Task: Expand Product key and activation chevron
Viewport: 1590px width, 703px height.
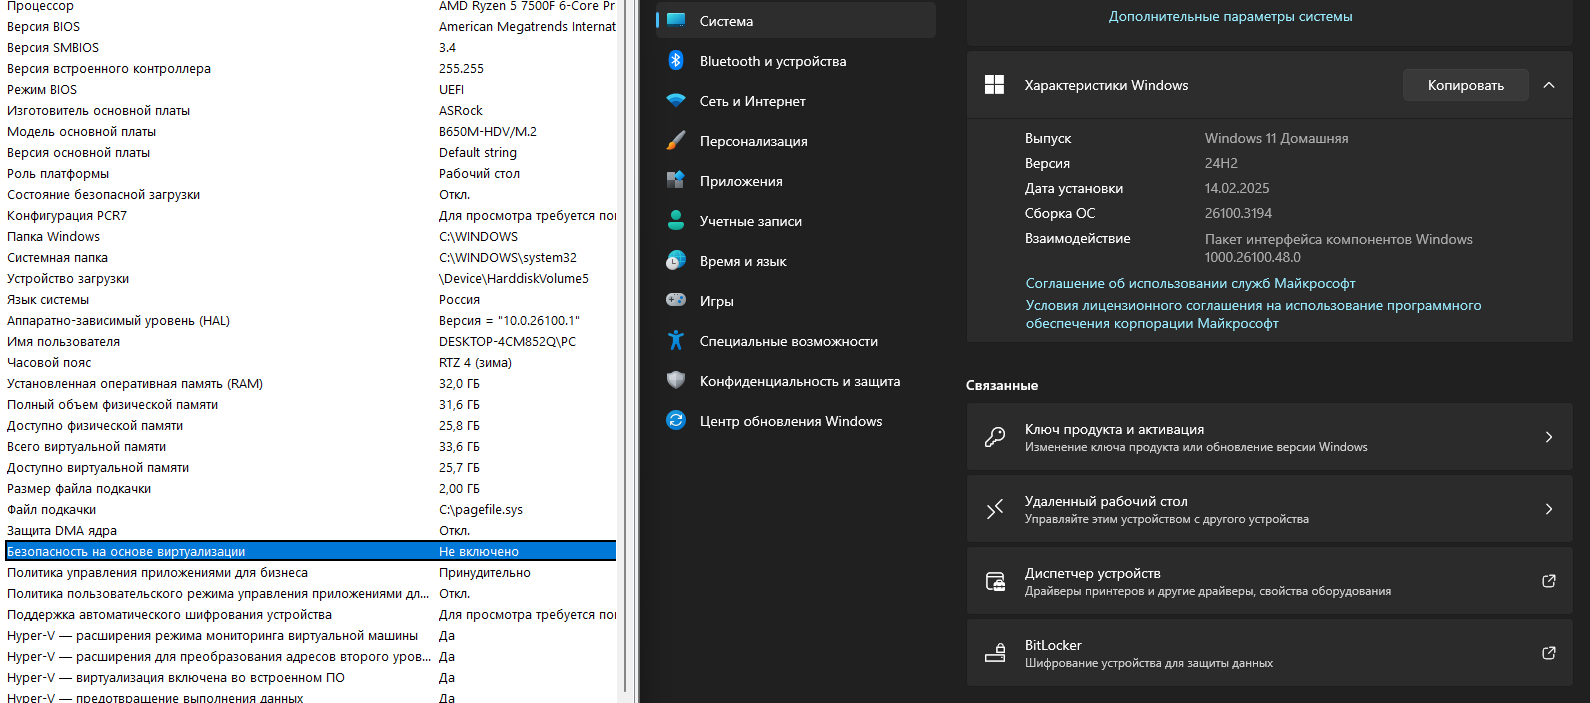Action: [1549, 437]
